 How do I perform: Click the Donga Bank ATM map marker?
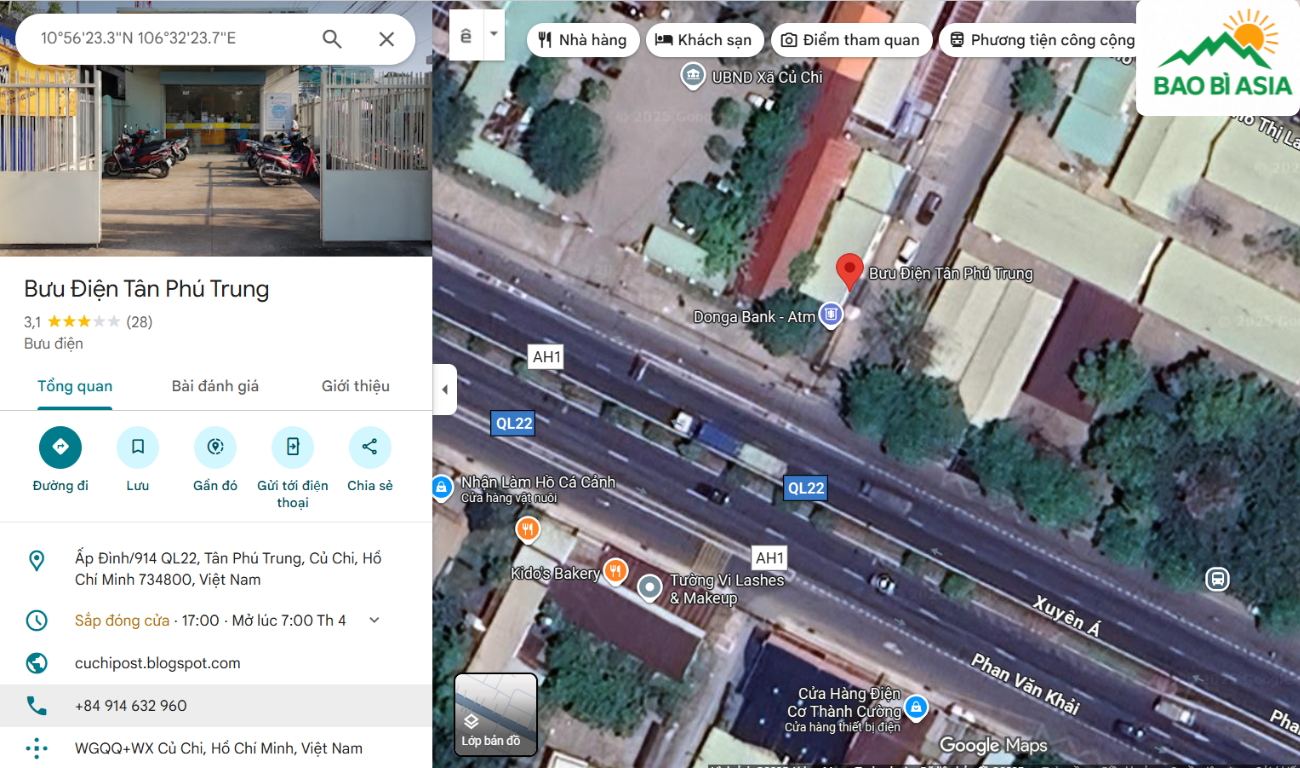(829, 316)
